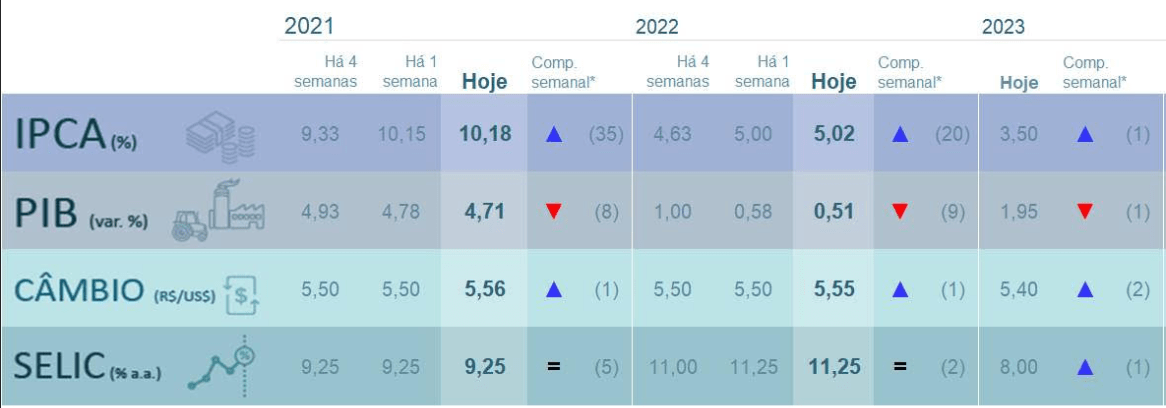Click the PIB tractor and factory icon
This screenshot has height=408, width=1166.
point(218,211)
